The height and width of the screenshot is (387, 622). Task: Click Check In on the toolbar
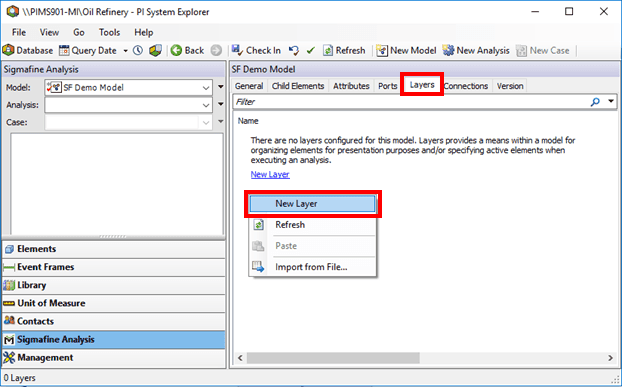click(x=256, y=50)
